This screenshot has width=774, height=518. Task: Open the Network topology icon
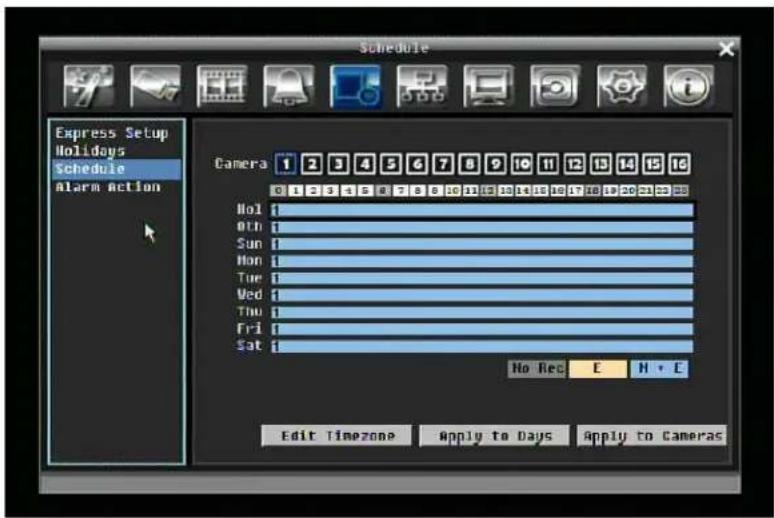[x=422, y=86]
